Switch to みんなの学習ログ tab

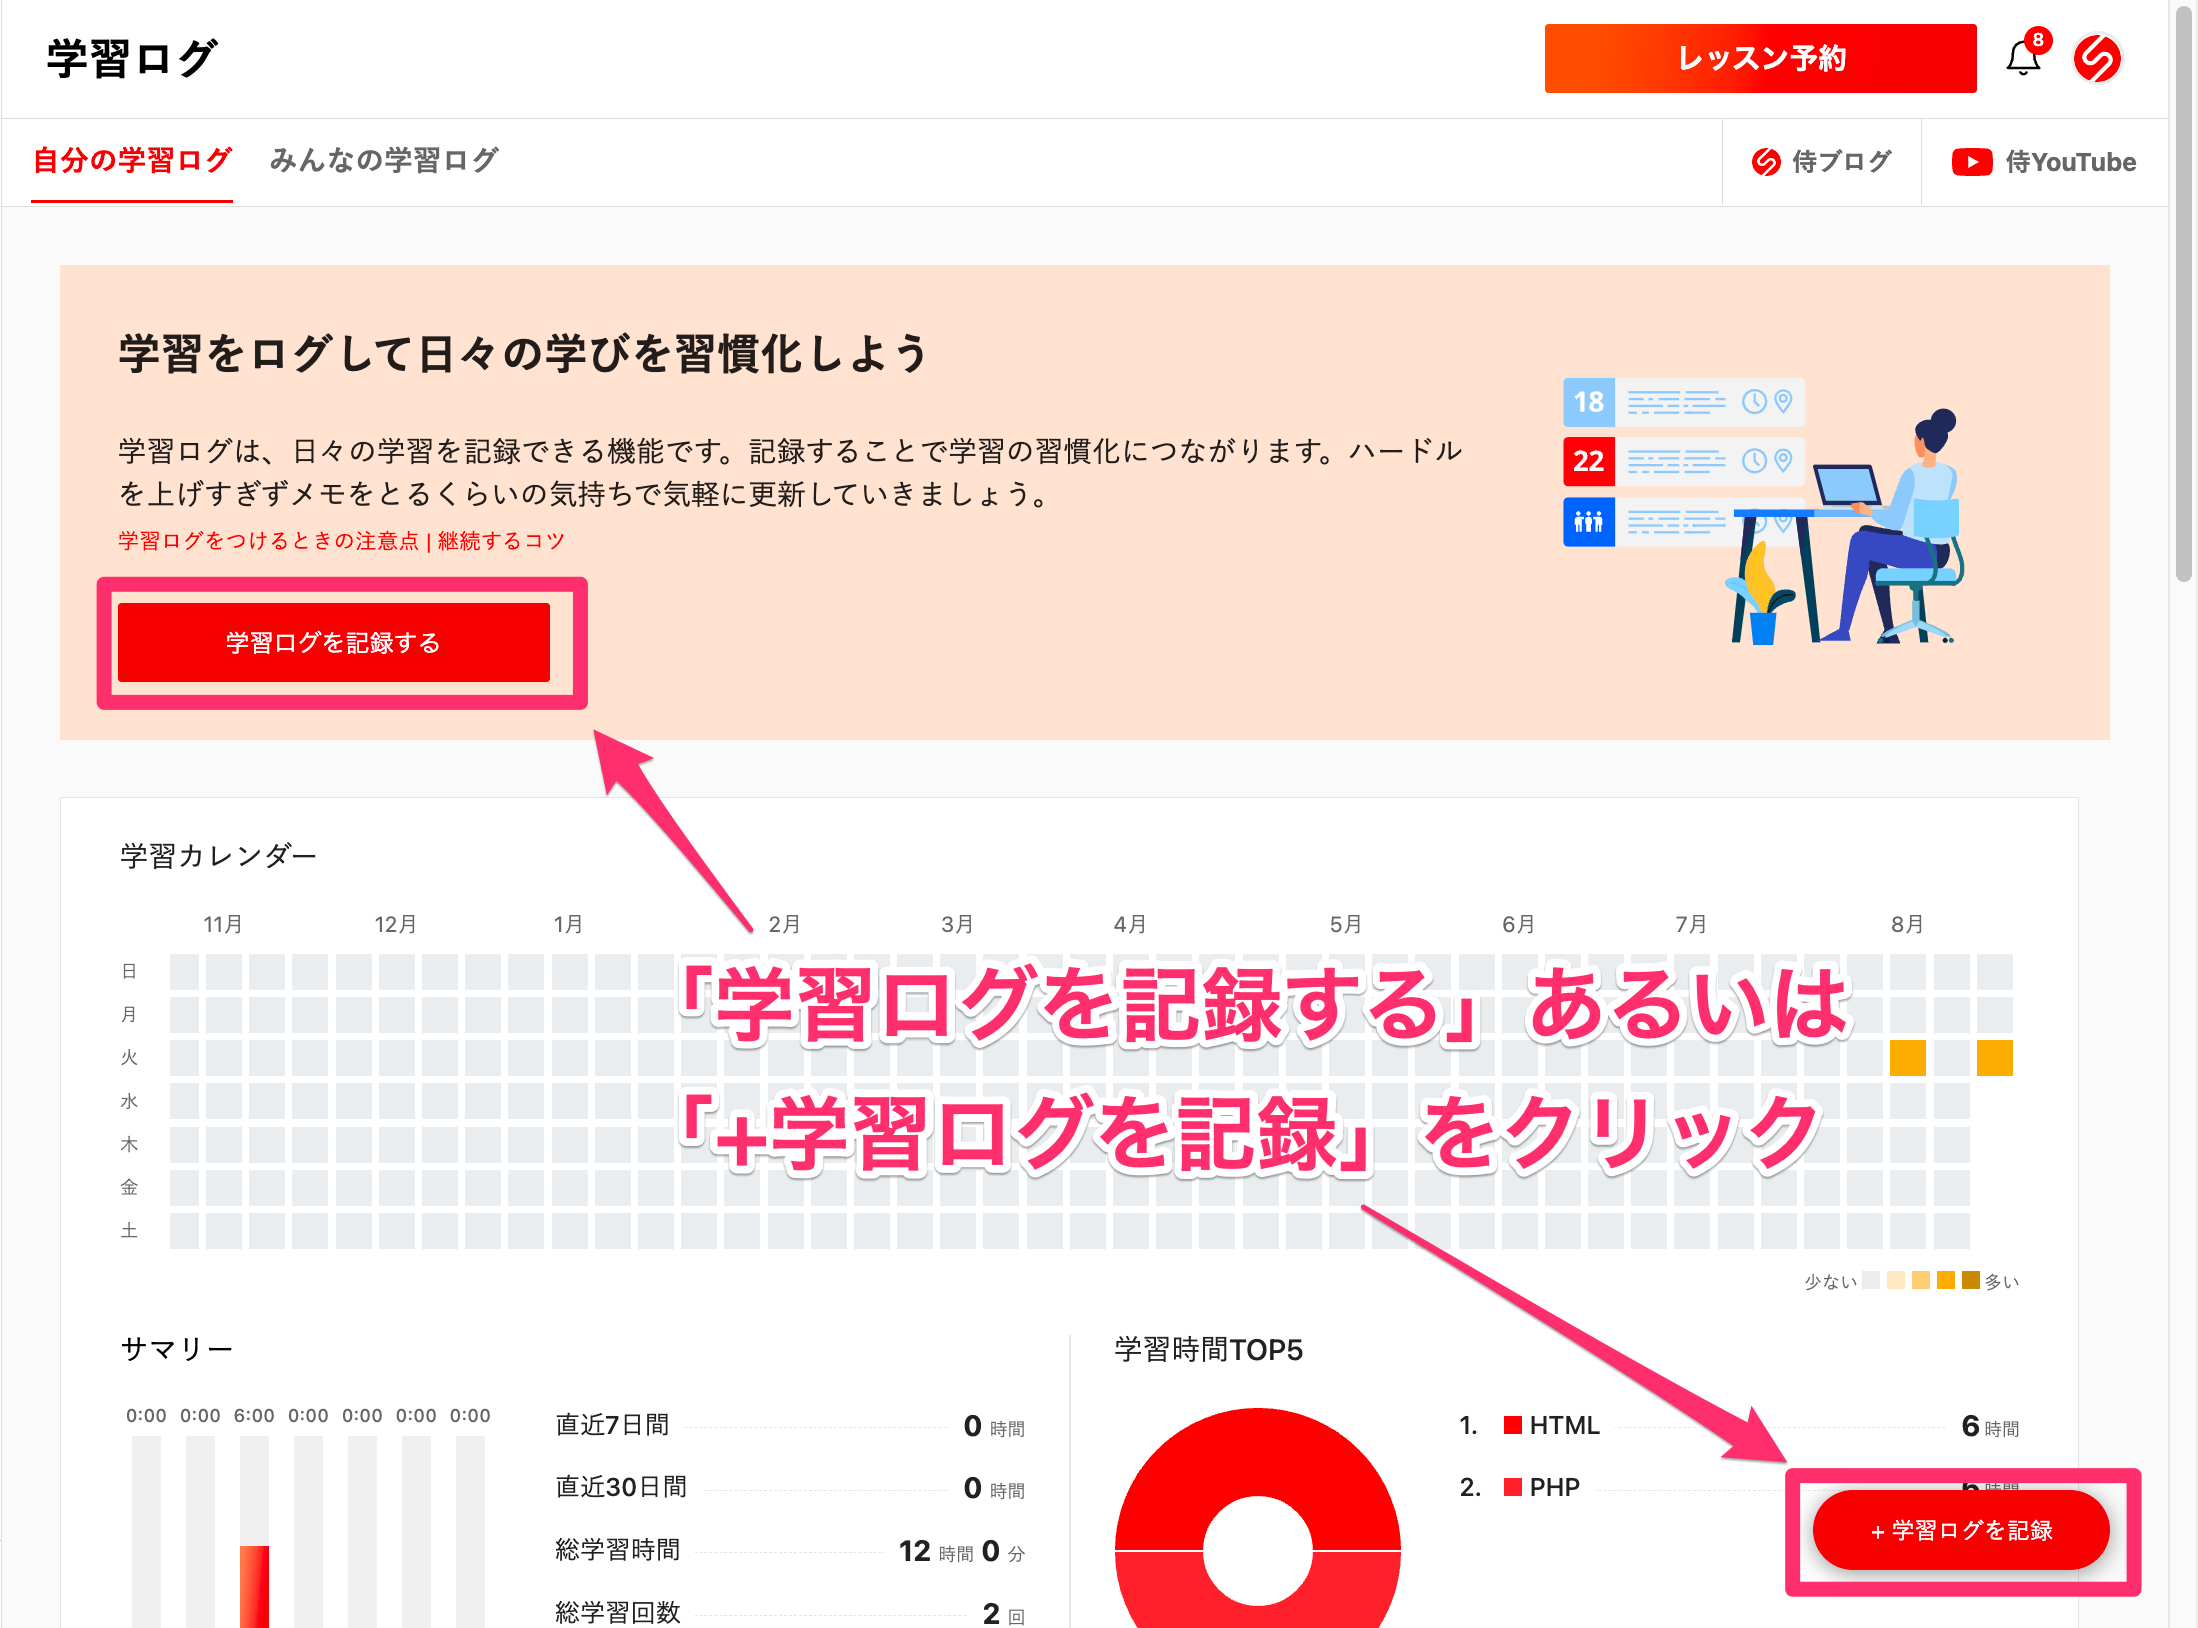pyautogui.click(x=384, y=160)
